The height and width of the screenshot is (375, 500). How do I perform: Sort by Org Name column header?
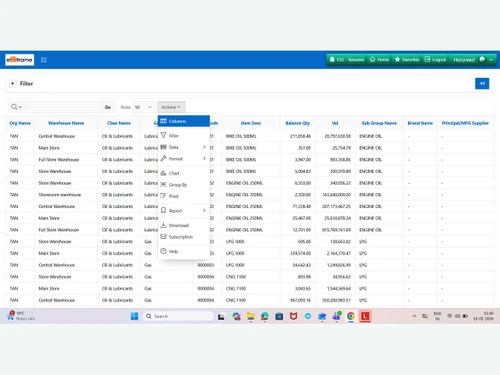point(20,123)
